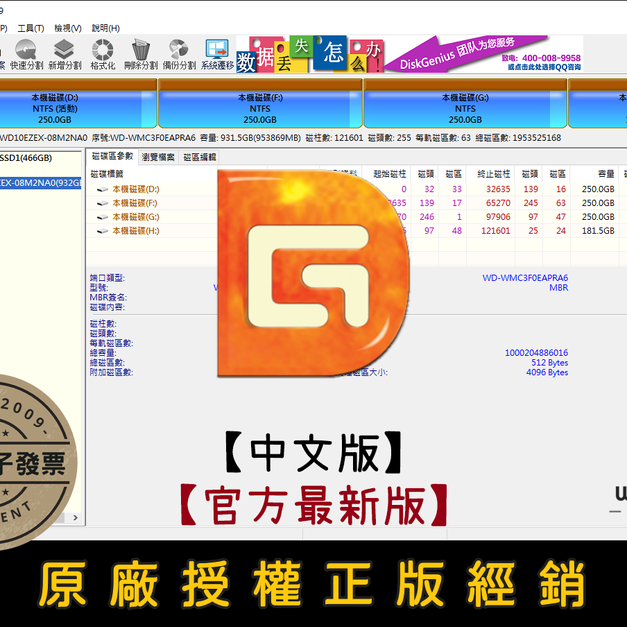Click the drive icon beside 本機磁碟(D:) in the table

click(103, 190)
